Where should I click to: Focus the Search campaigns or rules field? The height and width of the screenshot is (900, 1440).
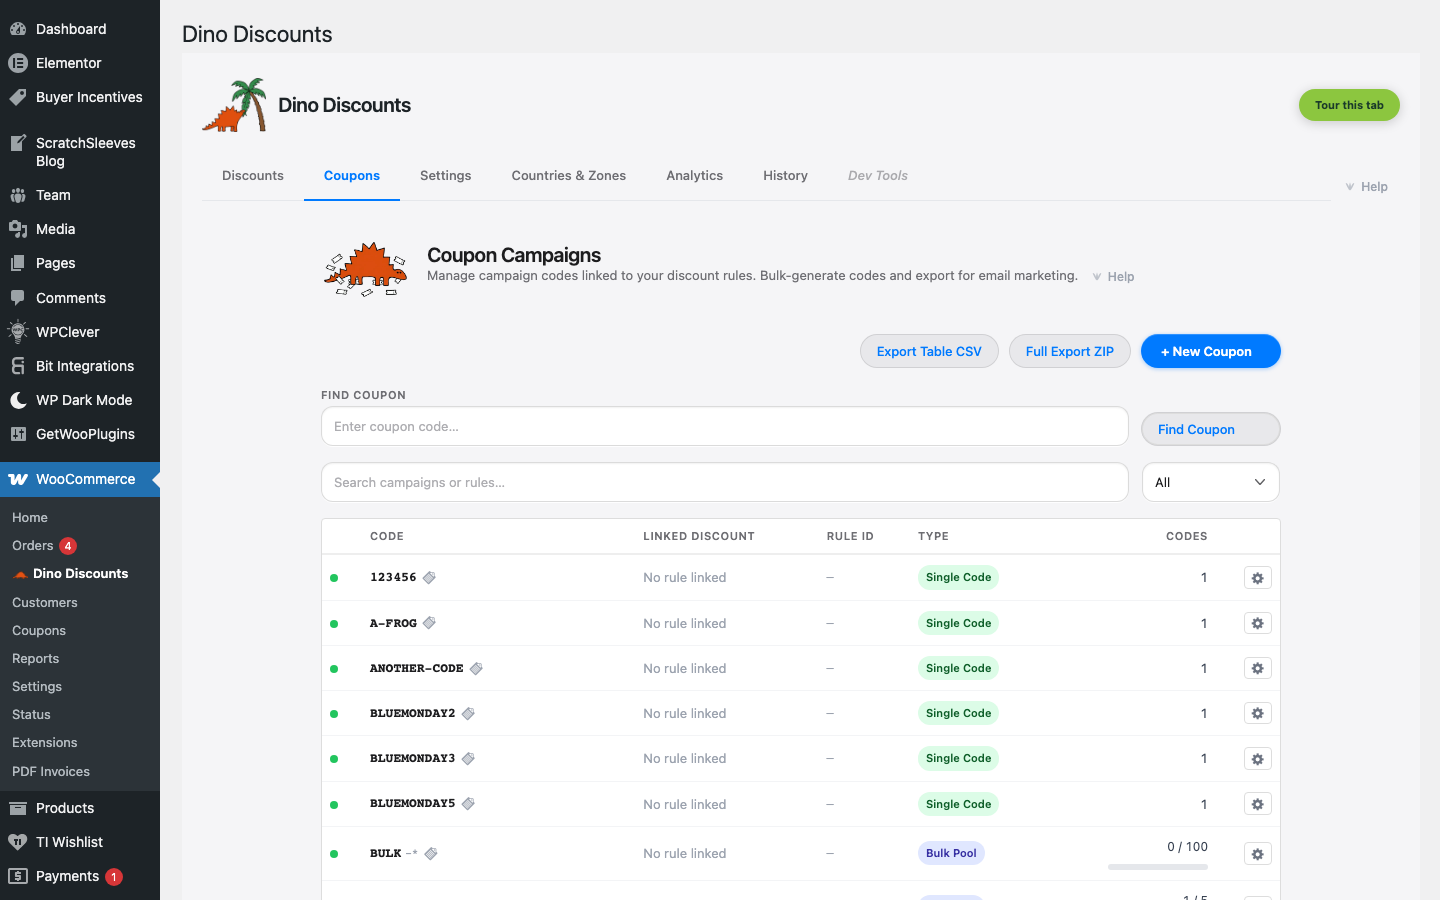click(725, 482)
